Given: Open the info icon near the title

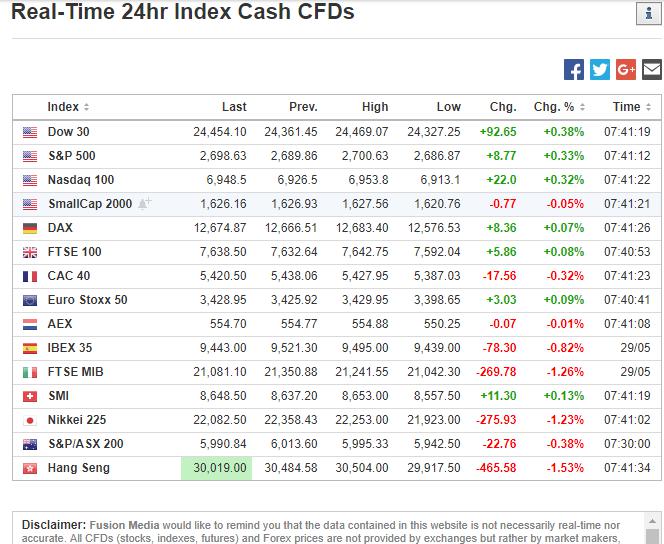Looking at the screenshot, I should click(x=648, y=14).
